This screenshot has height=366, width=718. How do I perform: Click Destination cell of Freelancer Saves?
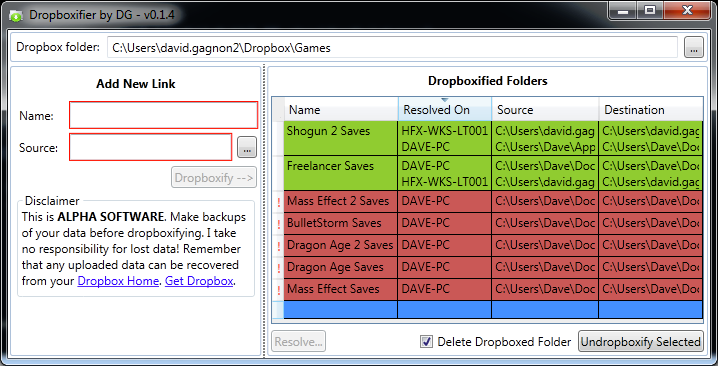coord(651,173)
